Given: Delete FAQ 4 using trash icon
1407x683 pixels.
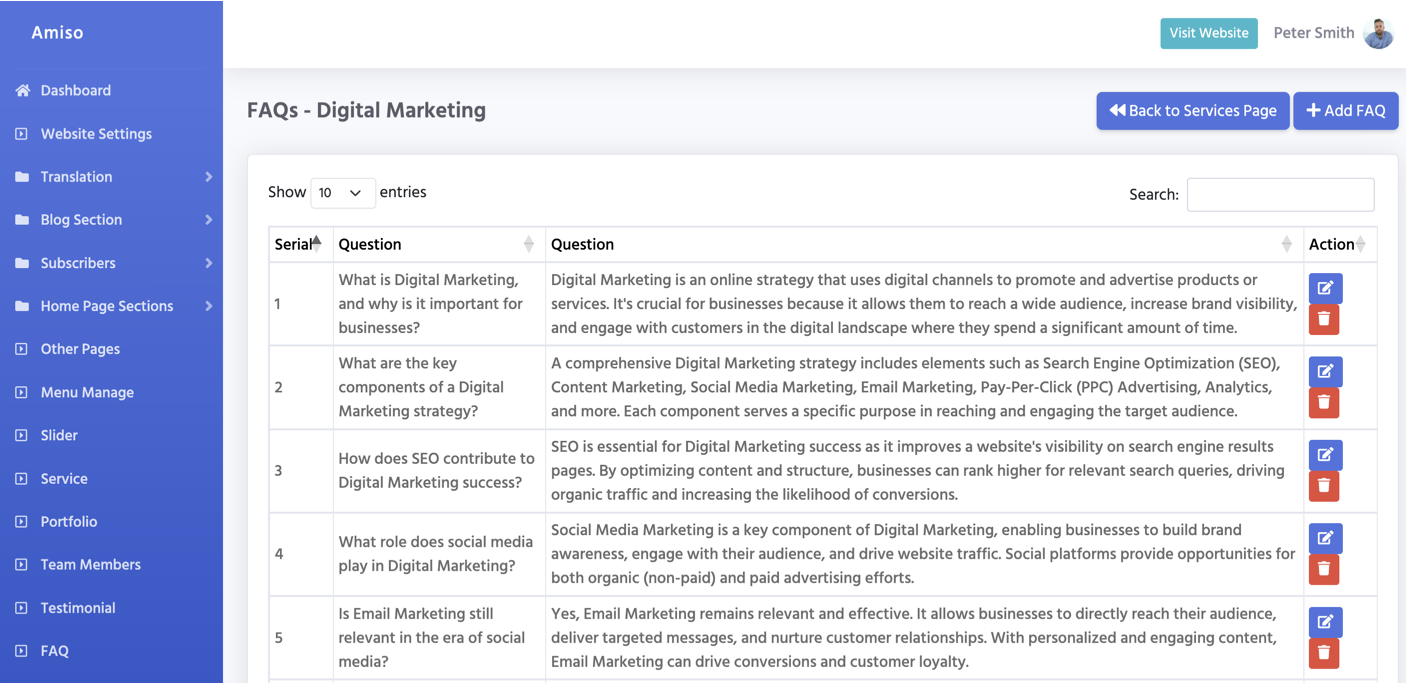Looking at the screenshot, I should (x=1324, y=569).
